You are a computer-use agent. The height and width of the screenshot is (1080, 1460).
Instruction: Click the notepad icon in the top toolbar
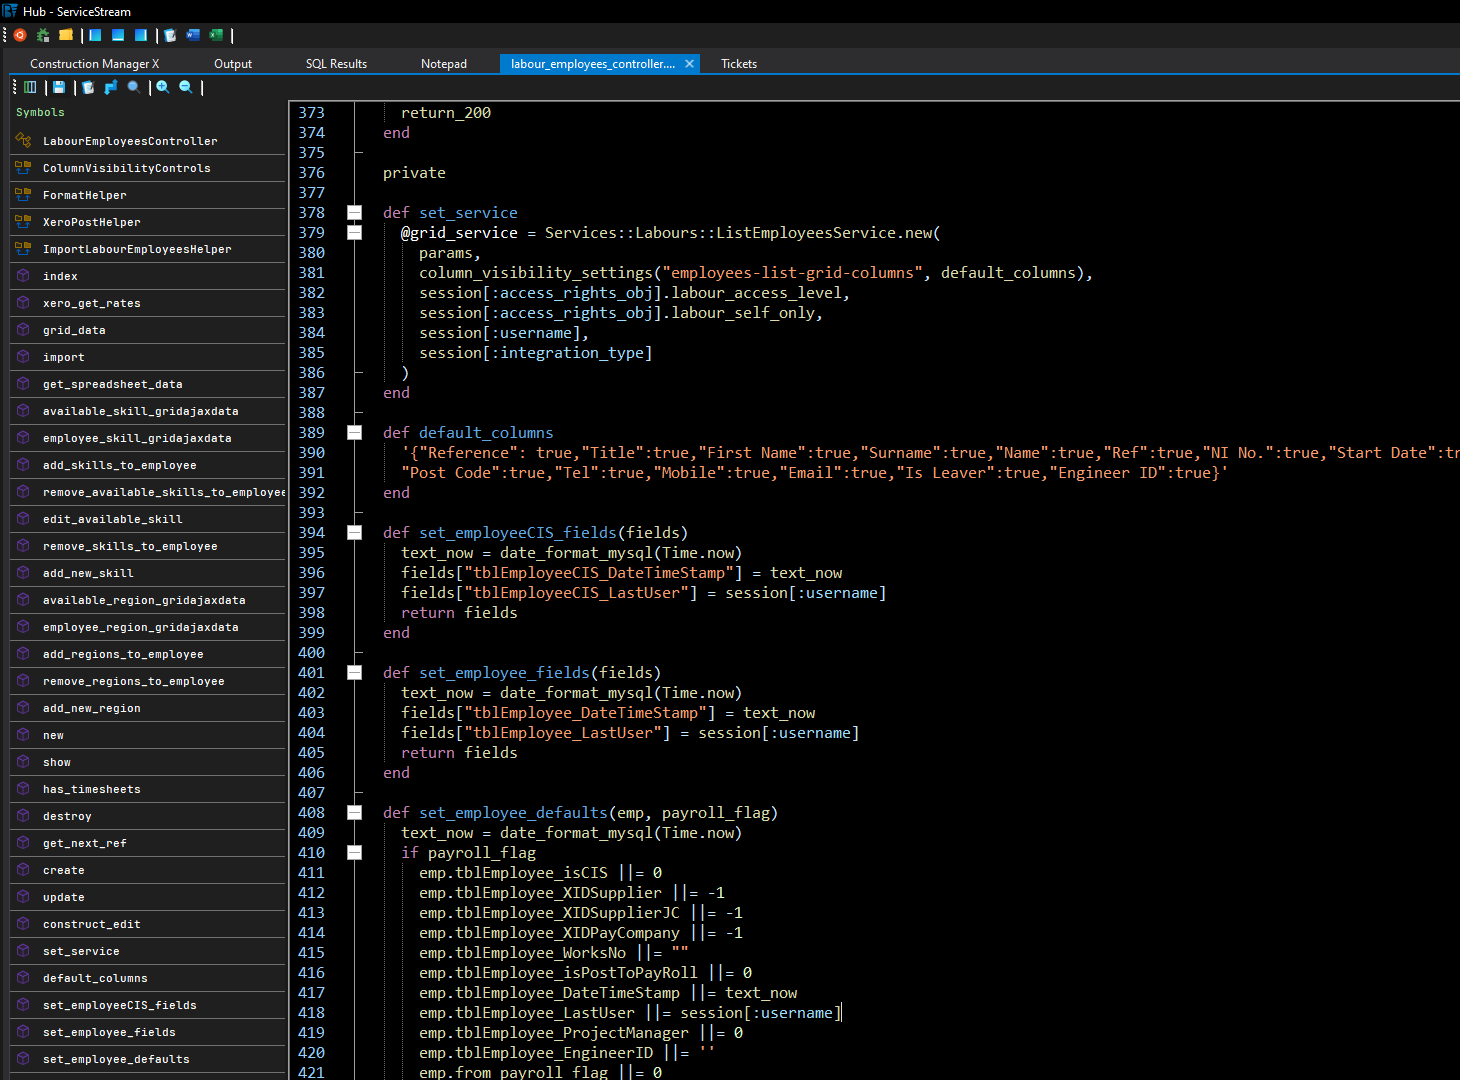pos(170,35)
